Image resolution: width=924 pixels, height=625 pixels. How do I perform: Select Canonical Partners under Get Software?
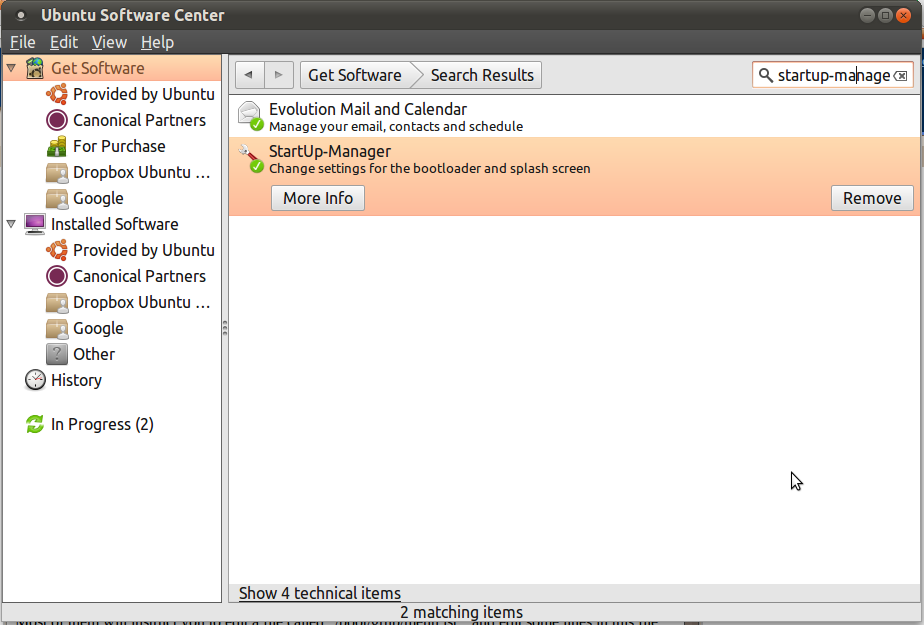pos(140,120)
